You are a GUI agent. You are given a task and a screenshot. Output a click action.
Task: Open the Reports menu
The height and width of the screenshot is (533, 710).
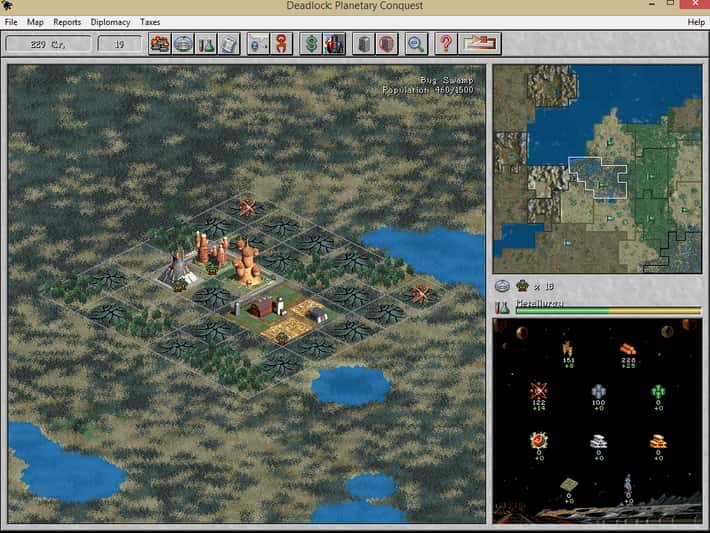(67, 22)
